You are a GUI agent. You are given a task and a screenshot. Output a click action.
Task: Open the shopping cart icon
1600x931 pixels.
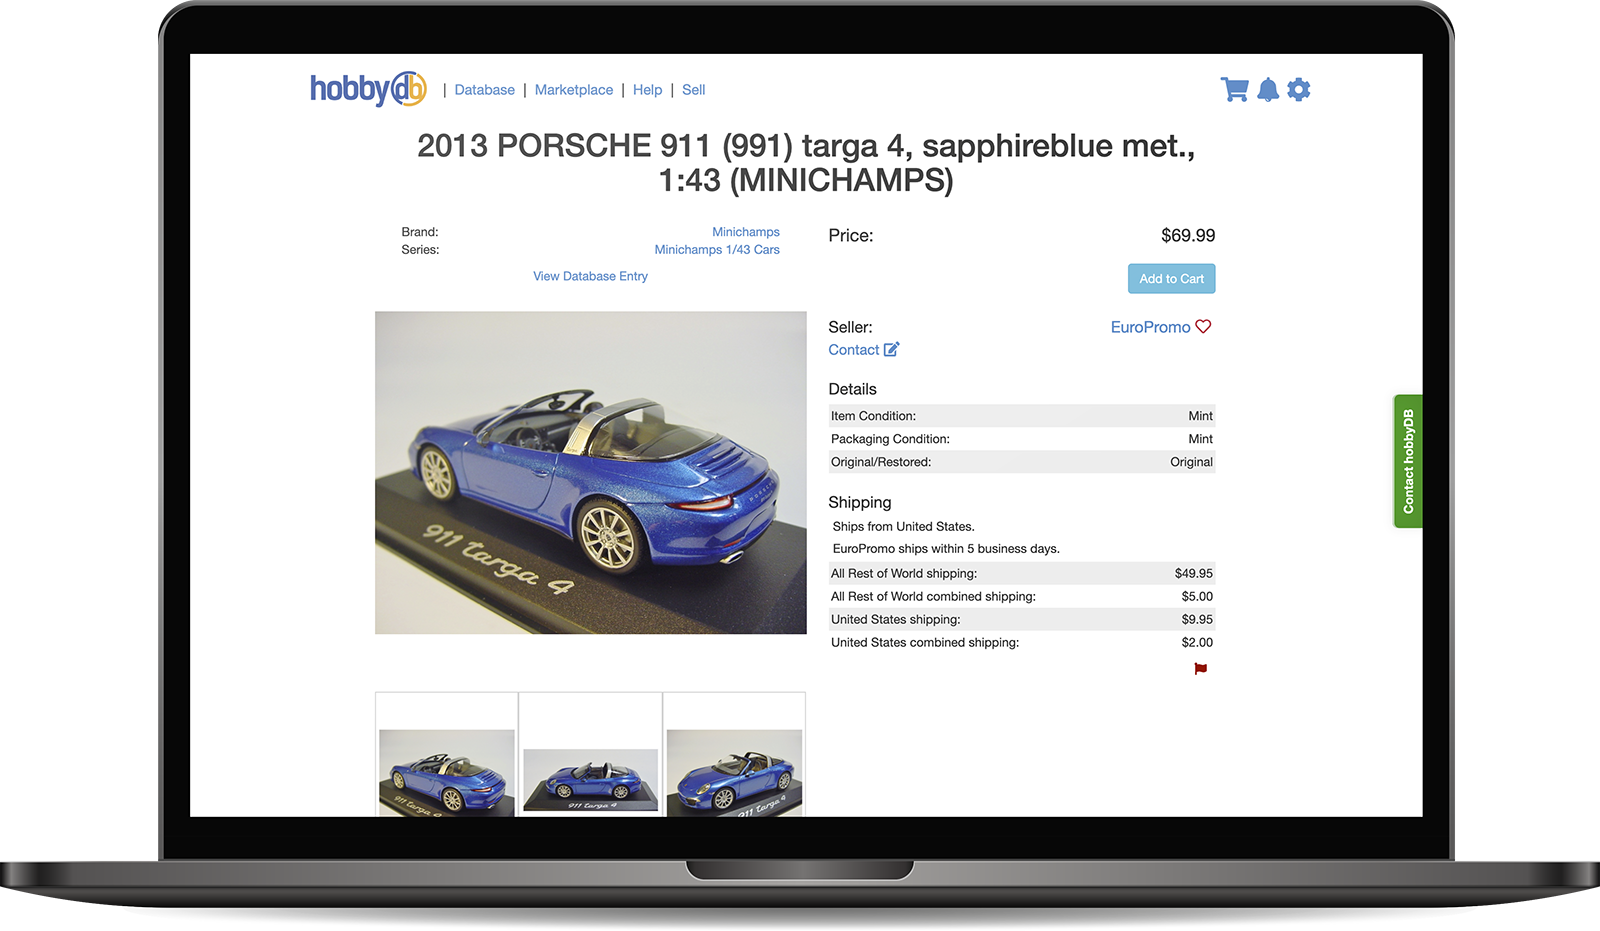[1234, 90]
